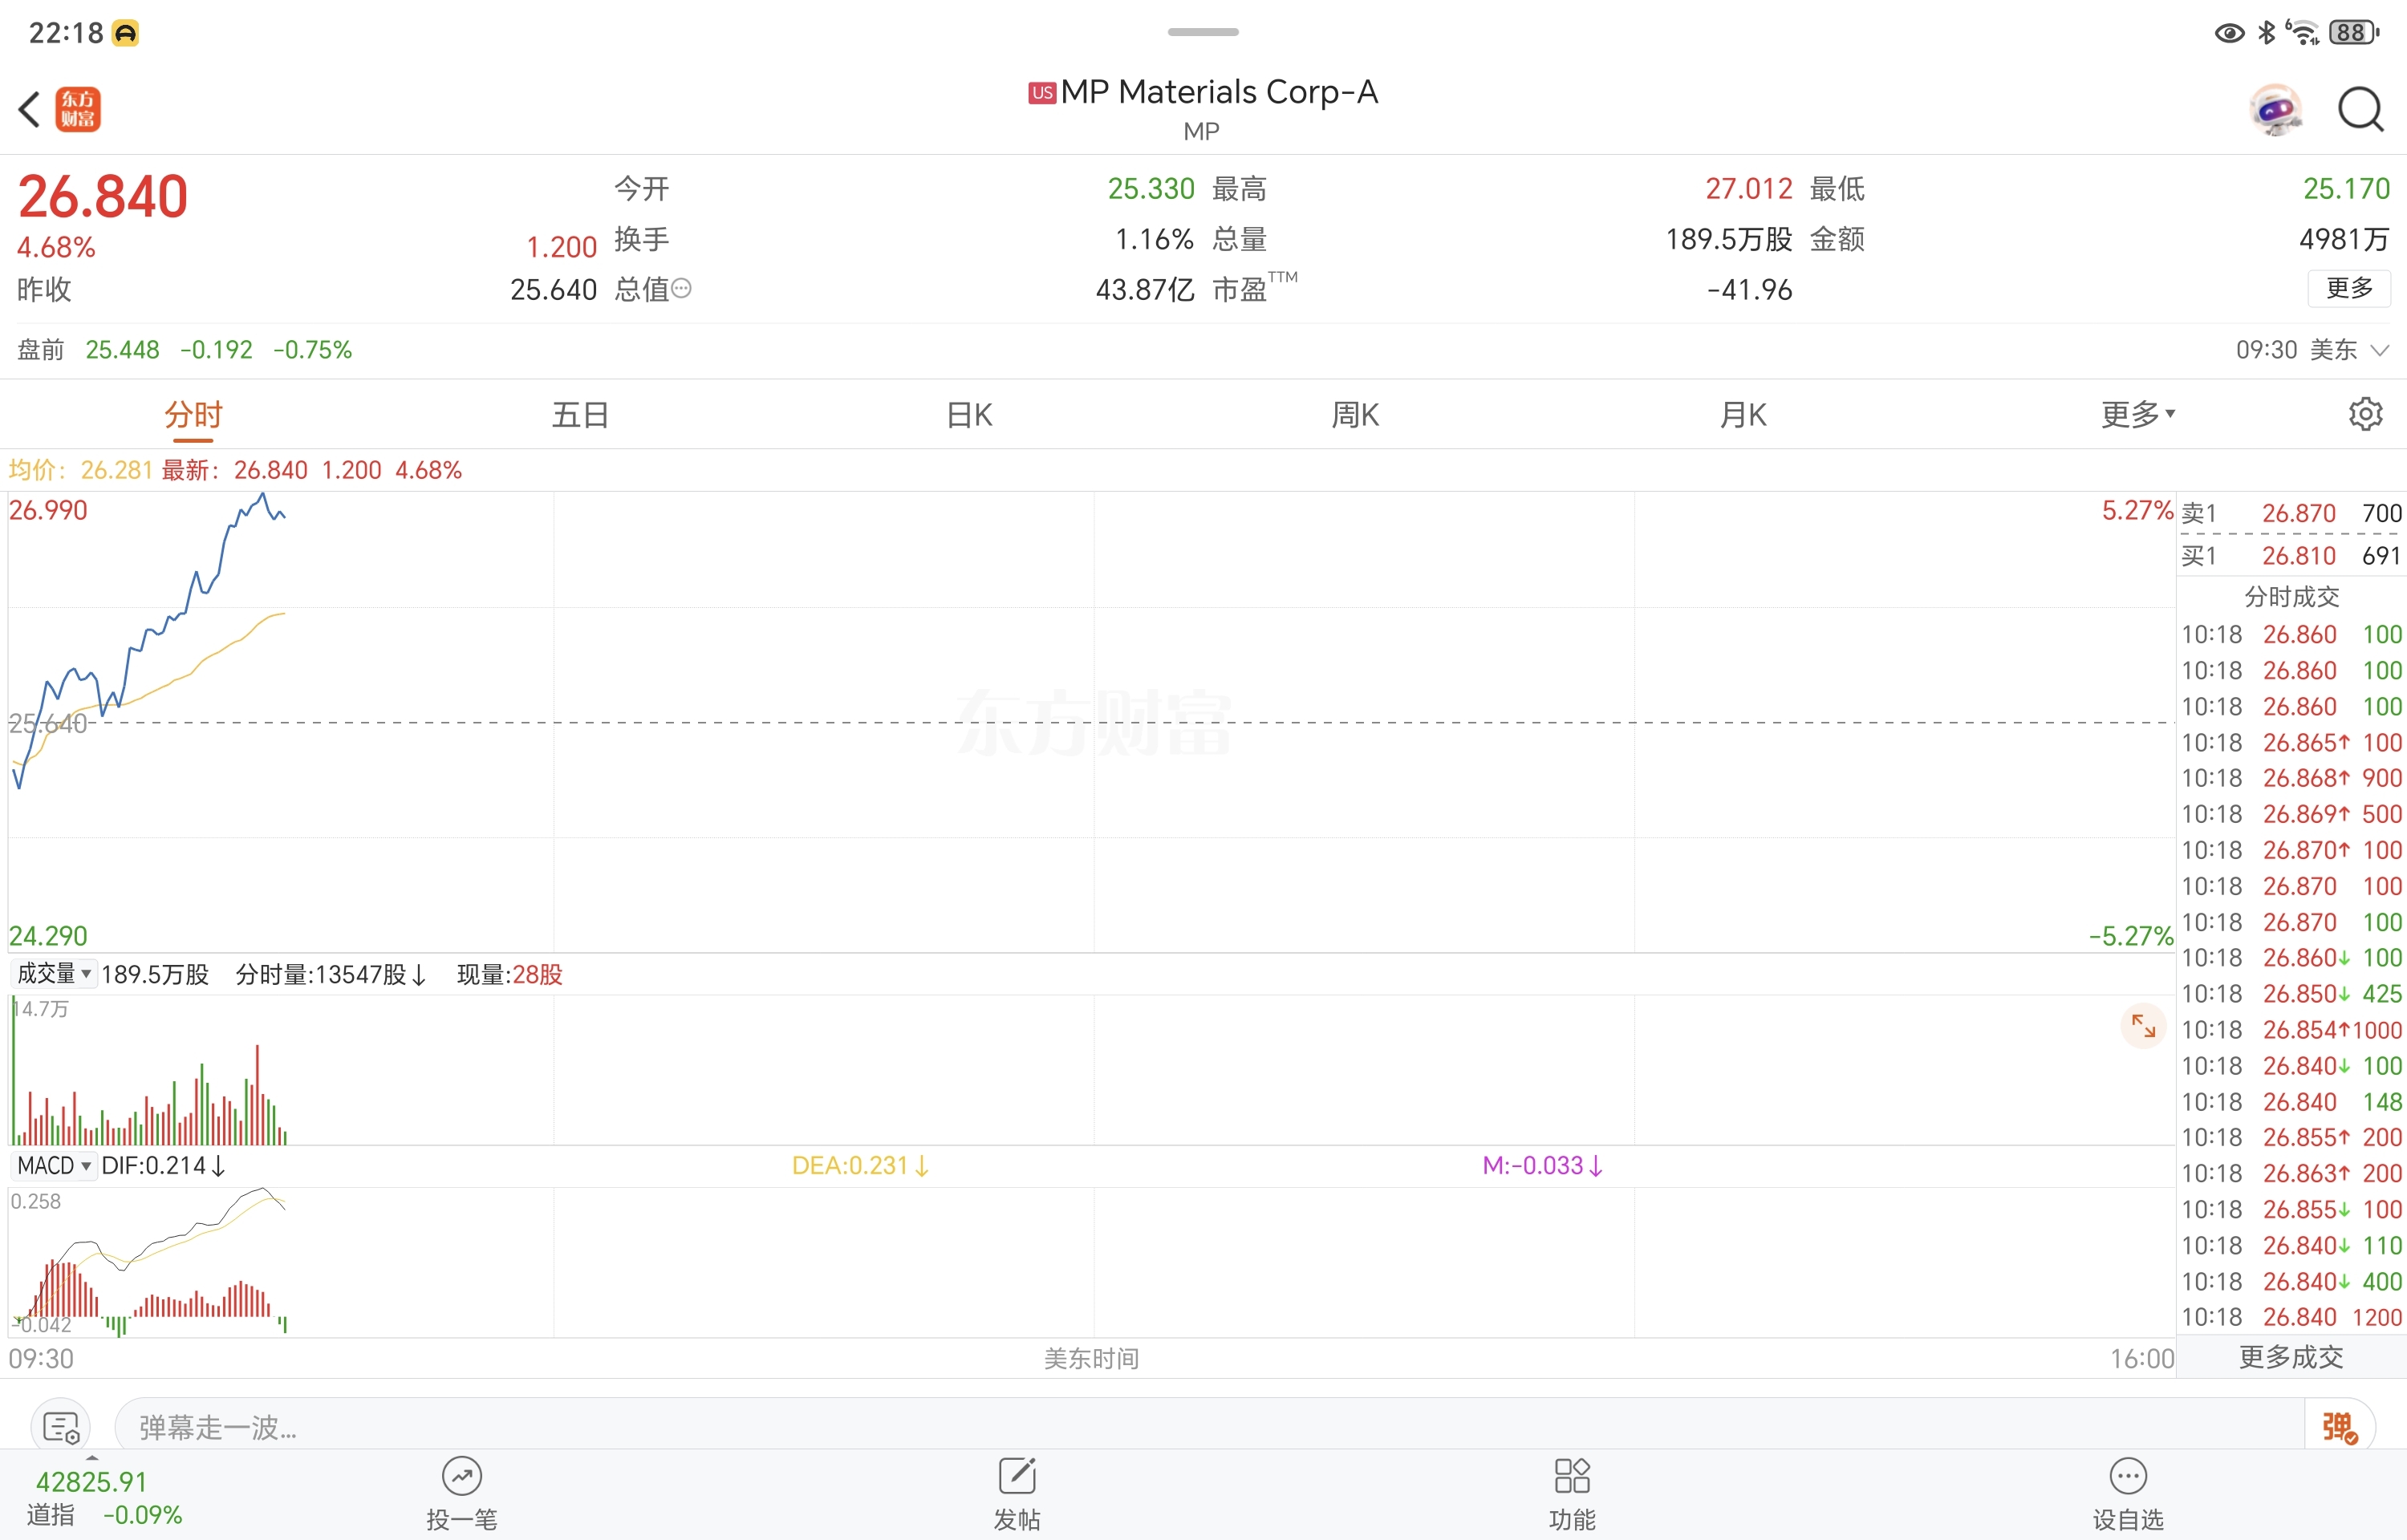Tap the 最低 25.170 low value

point(2346,189)
